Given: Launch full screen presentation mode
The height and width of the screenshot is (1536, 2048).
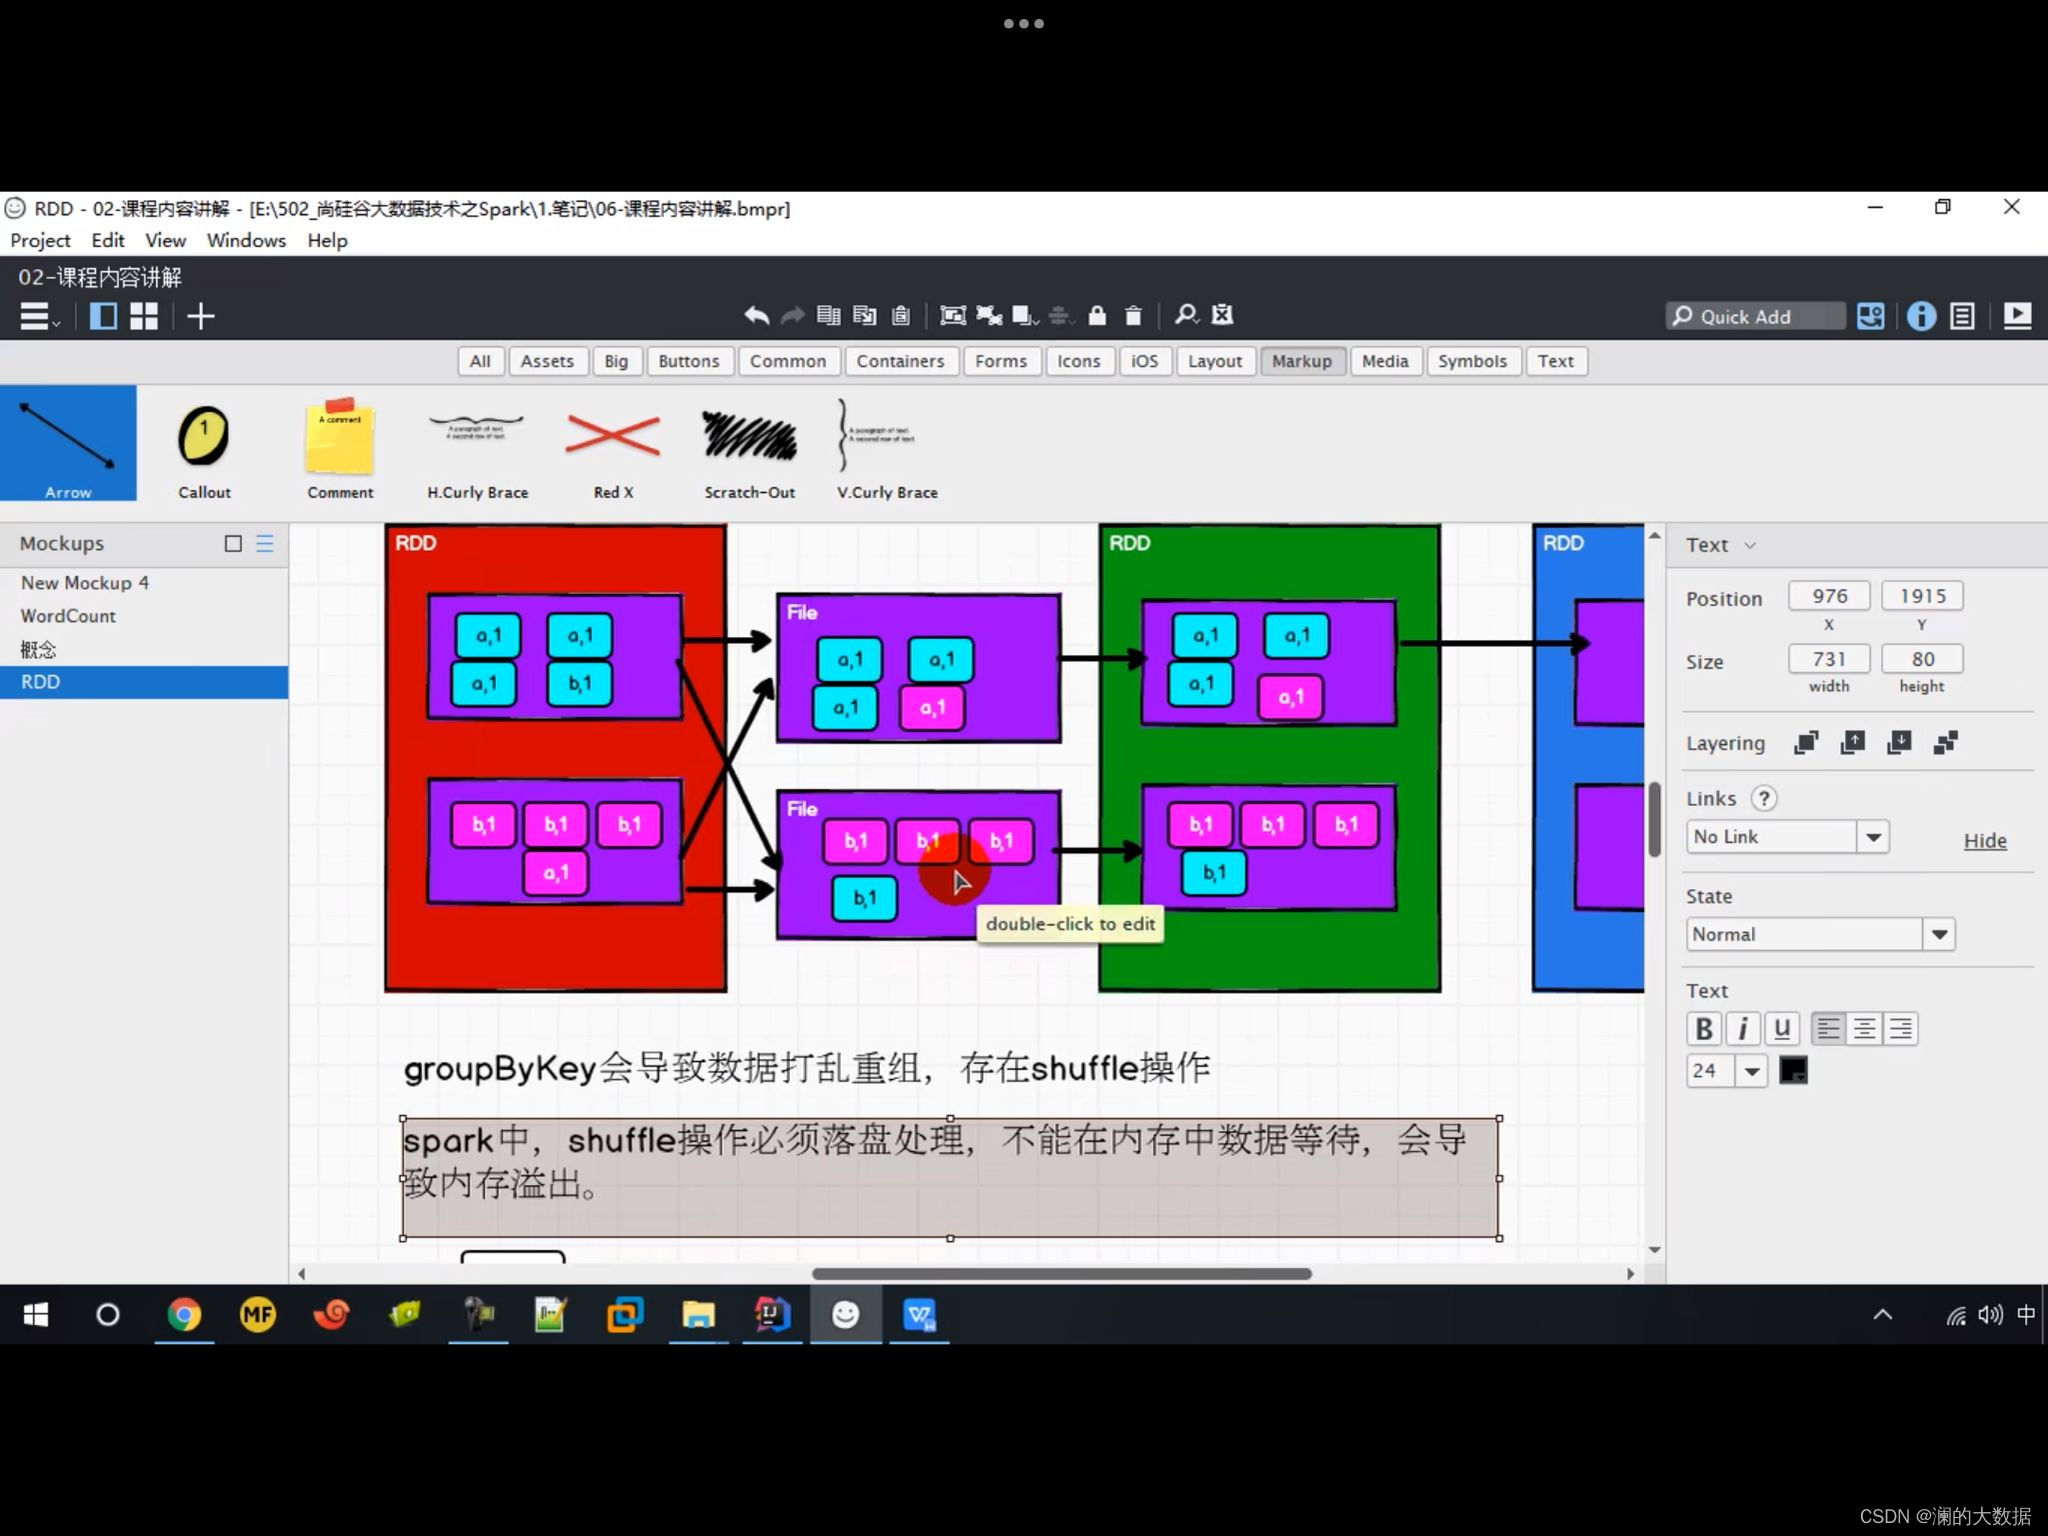Looking at the screenshot, I should tap(2017, 316).
